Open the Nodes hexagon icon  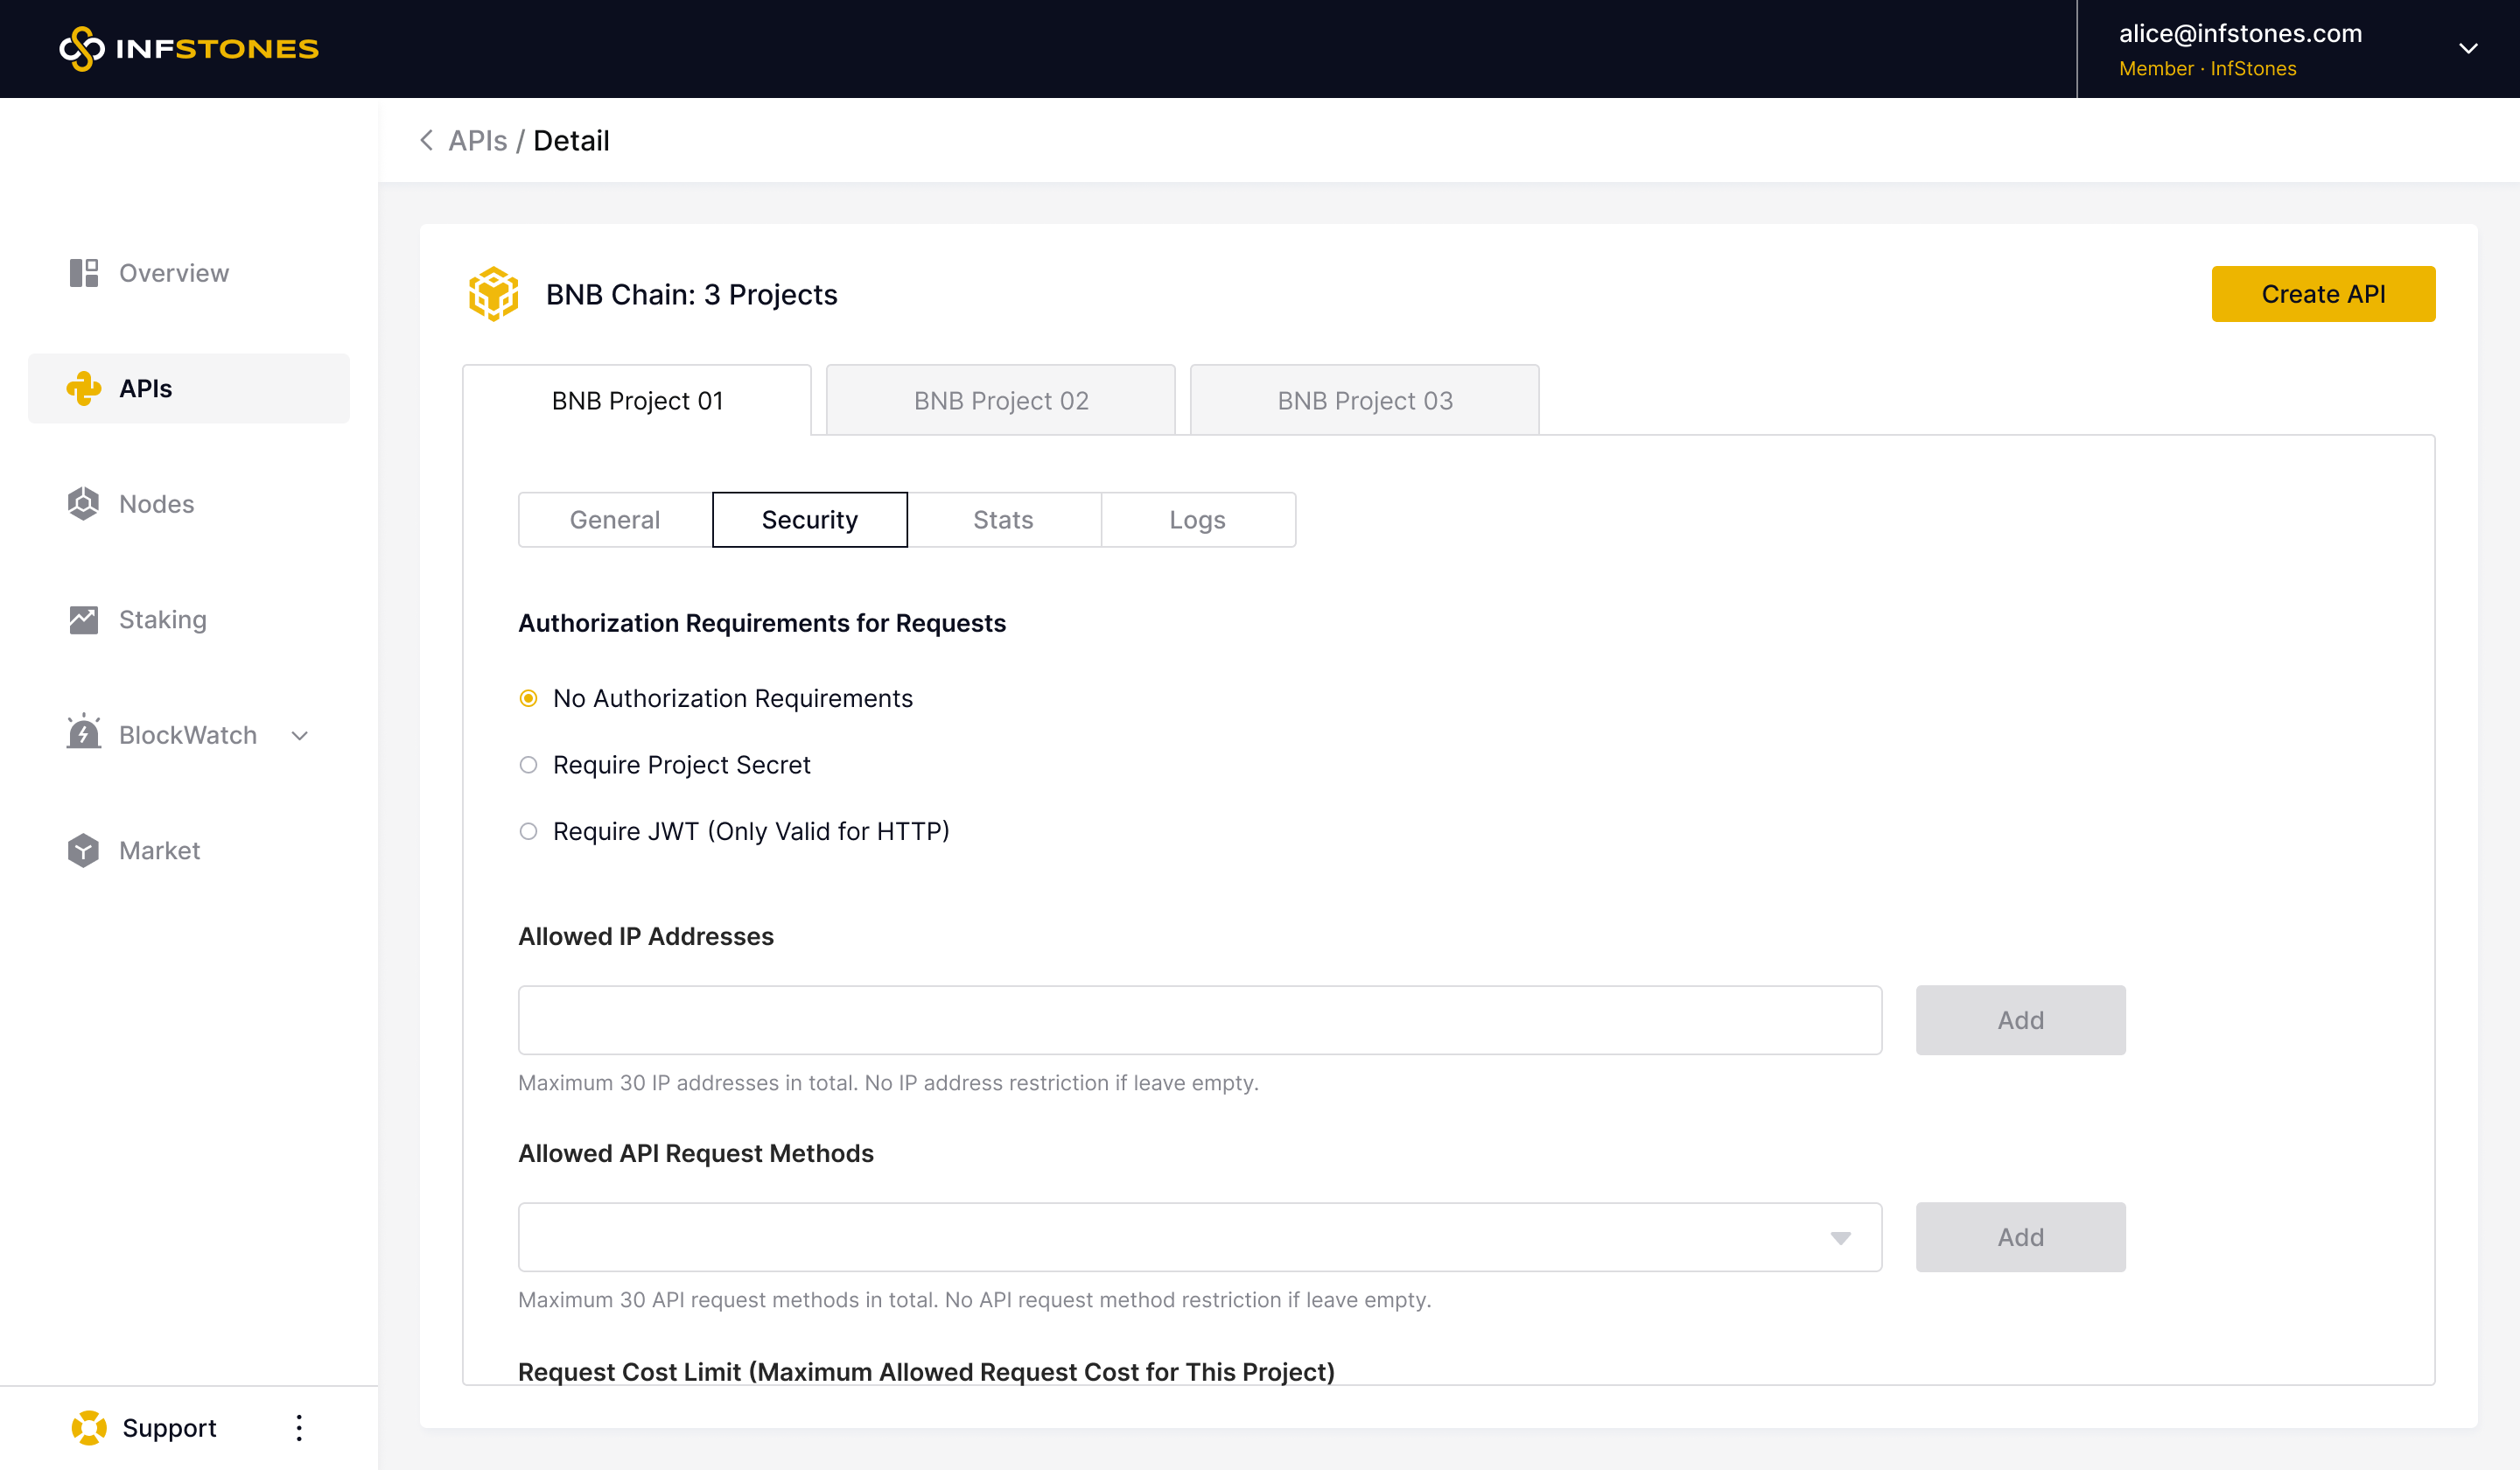click(84, 504)
